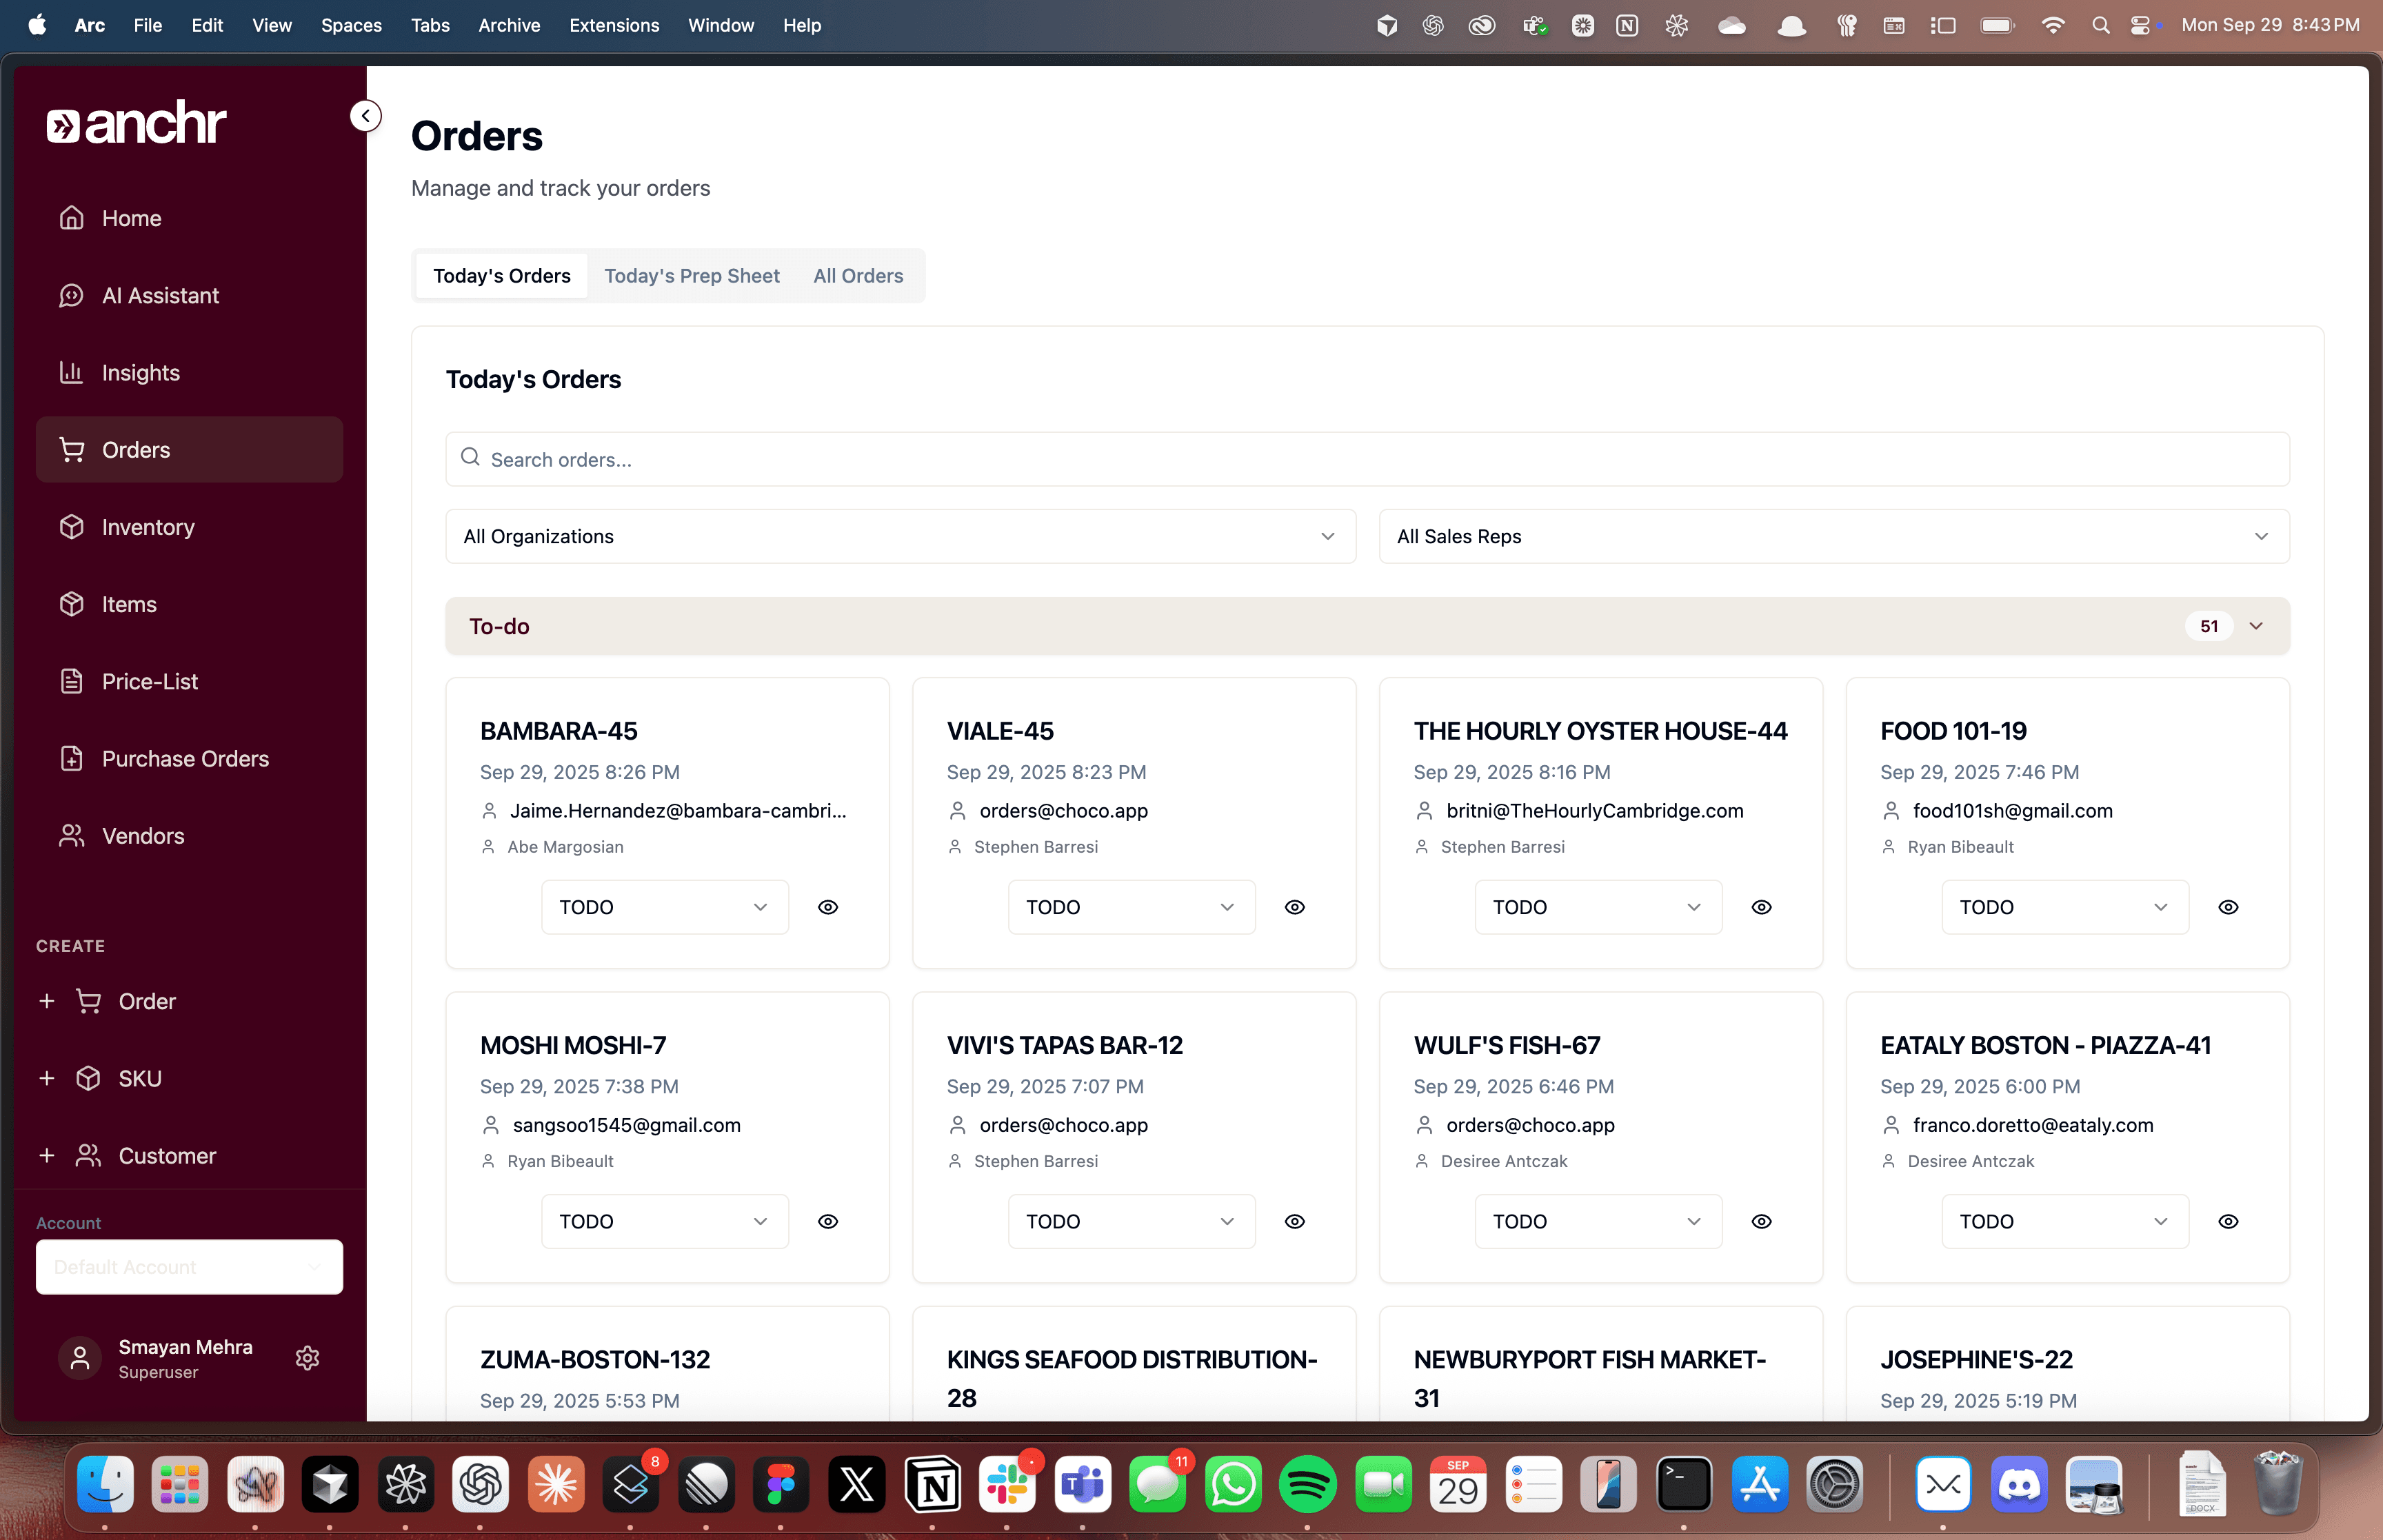Switch to Today's Prep Sheet tab
The height and width of the screenshot is (1540, 2383).
click(x=692, y=276)
